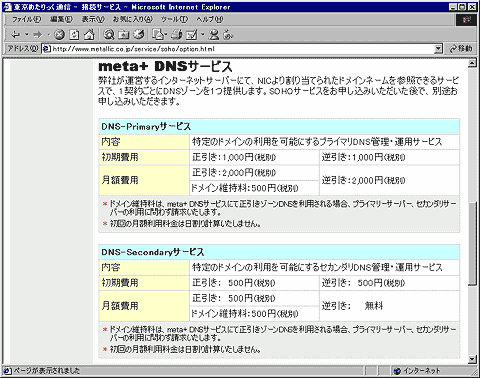Open the 編集(E) menu
This screenshot has width=480, height=378.
pos(61,19)
